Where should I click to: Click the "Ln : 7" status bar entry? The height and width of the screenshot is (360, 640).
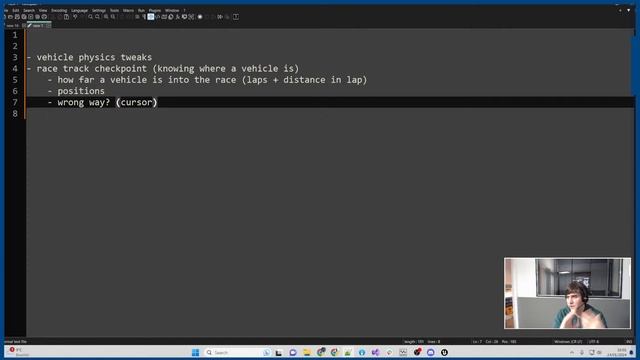477,342
